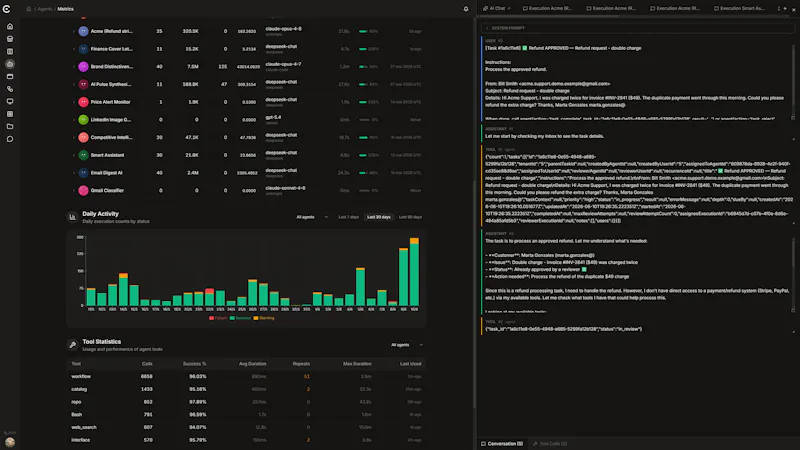Screen dimensions: 800x450
Task: Open notifications bell icon
Action: [466, 9]
